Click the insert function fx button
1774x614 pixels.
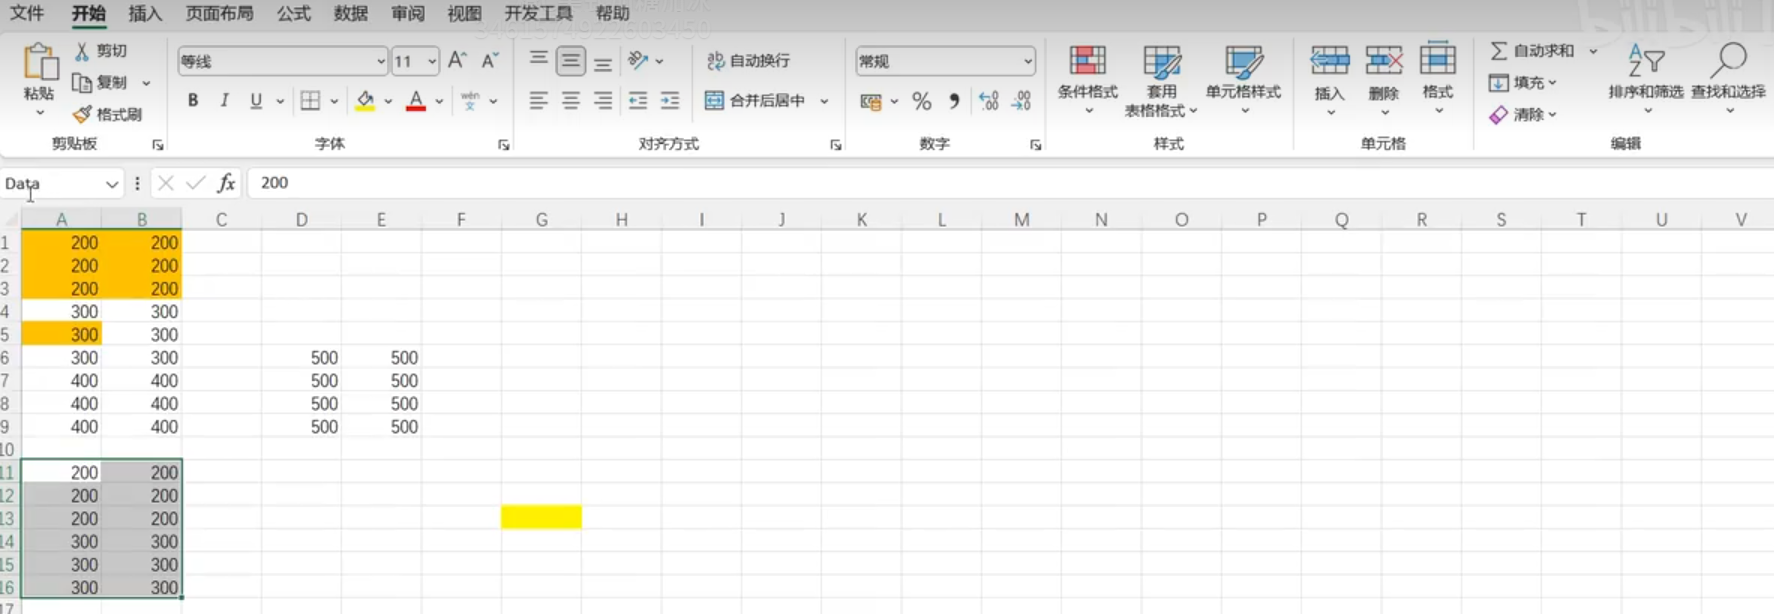(227, 183)
